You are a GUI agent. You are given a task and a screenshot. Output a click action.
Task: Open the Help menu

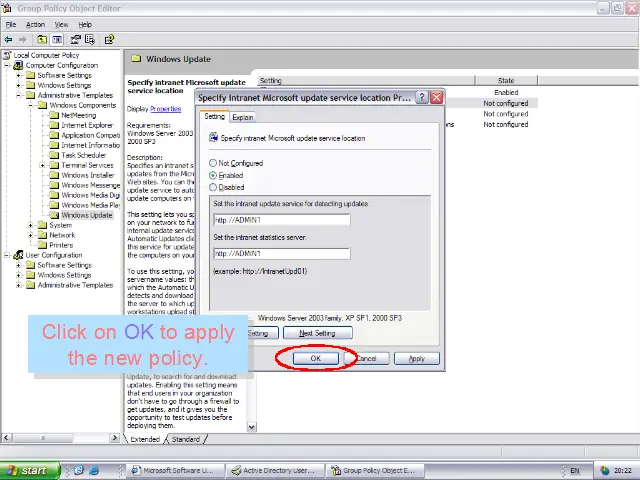coord(85,24)
